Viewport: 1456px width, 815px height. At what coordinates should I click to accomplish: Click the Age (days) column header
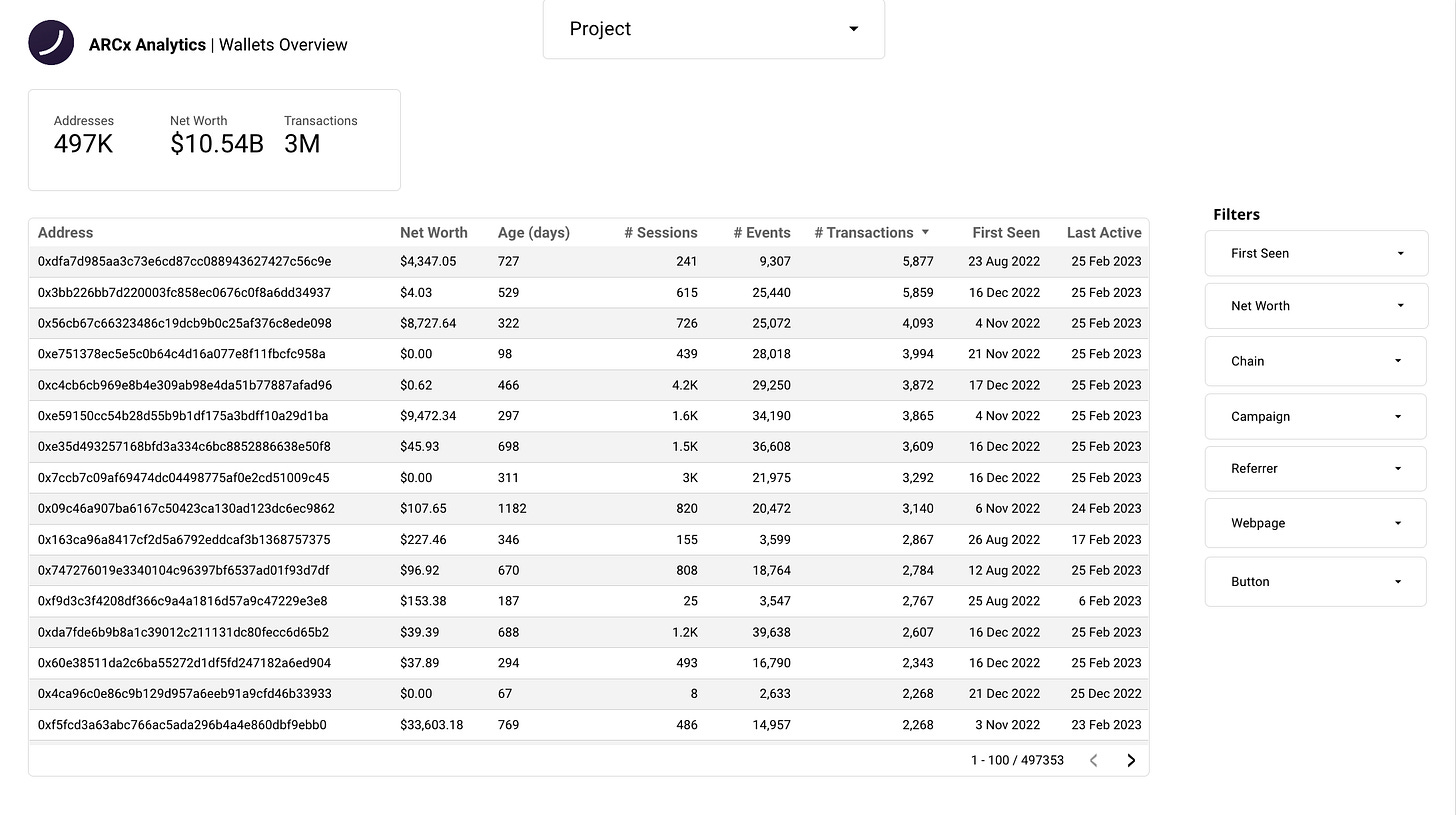(534, 232)
